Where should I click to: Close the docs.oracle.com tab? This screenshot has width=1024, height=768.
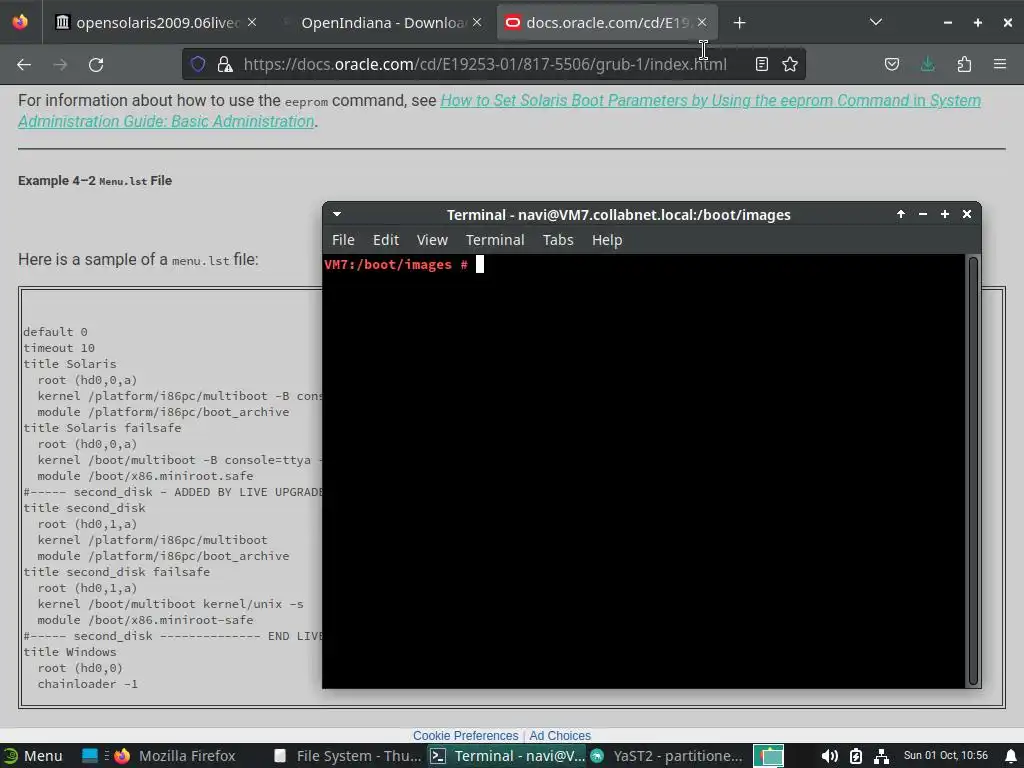point(702,22)
